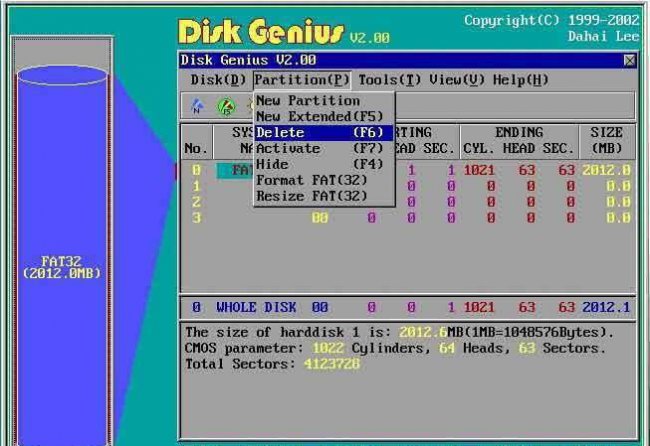Image resolution: width=650 pixels, height=446 pixels.
Task: Click the 2012.1 whole disk size value
Action: coord(606,307)
